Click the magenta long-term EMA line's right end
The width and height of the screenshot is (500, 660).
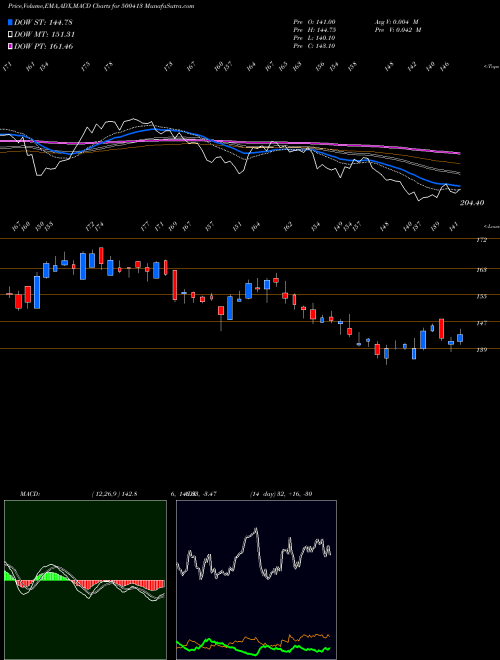click(x=459, y=153)
